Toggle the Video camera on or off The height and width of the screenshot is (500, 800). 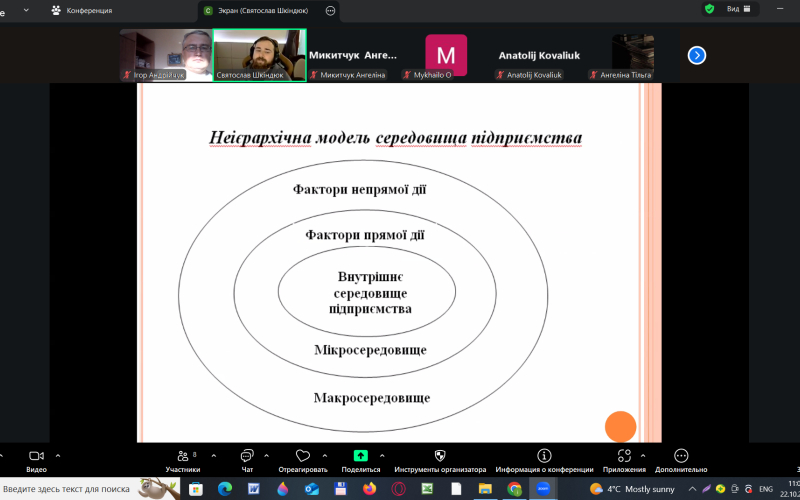[x=36, y=455]
